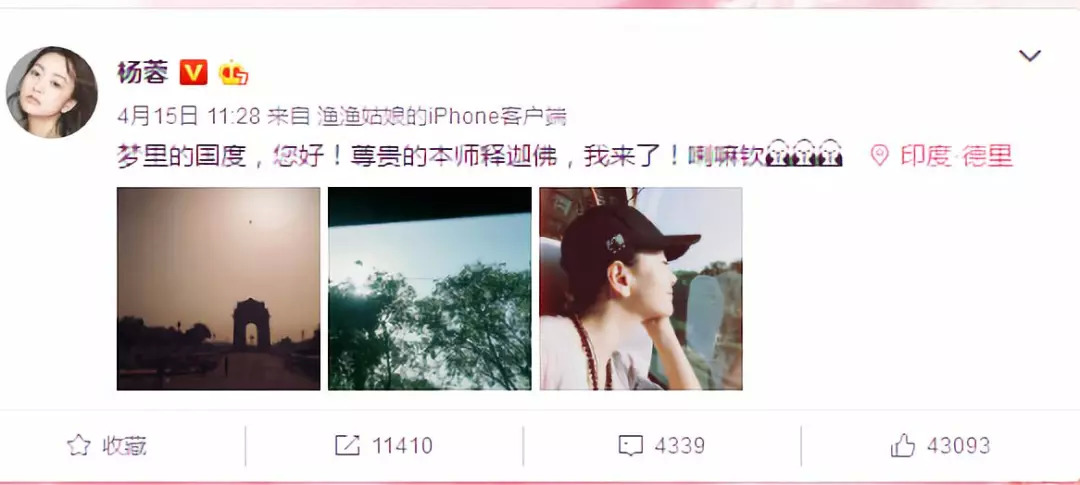The width and height of the screenshot is (1080, 485).
Task: Open the 杨蓉 username link
Action: (143, 72)
